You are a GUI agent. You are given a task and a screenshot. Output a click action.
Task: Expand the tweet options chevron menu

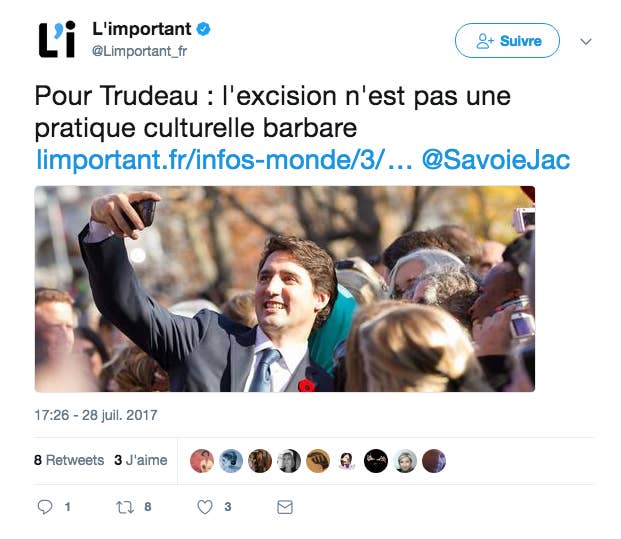586,41
